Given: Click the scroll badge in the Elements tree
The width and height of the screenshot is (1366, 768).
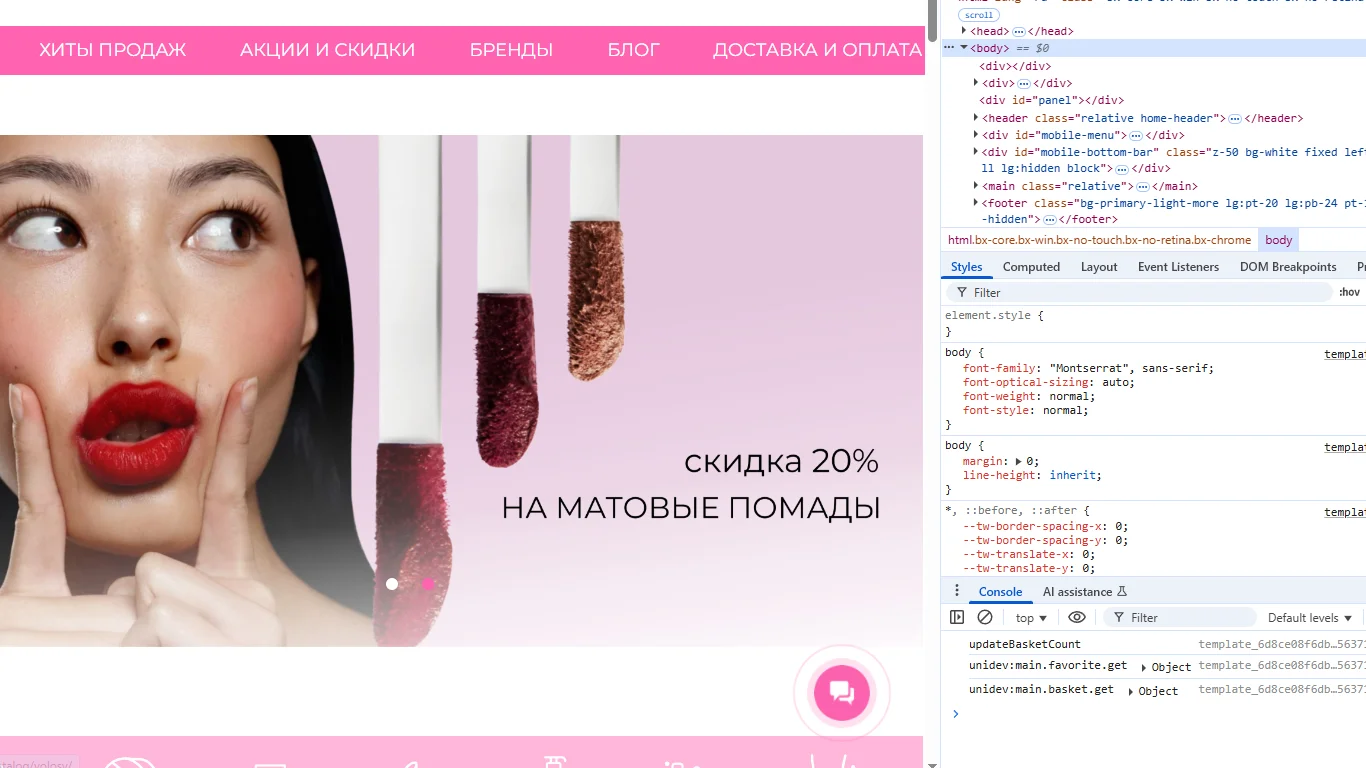Looking at the screenshot, I should pos(979,15).
